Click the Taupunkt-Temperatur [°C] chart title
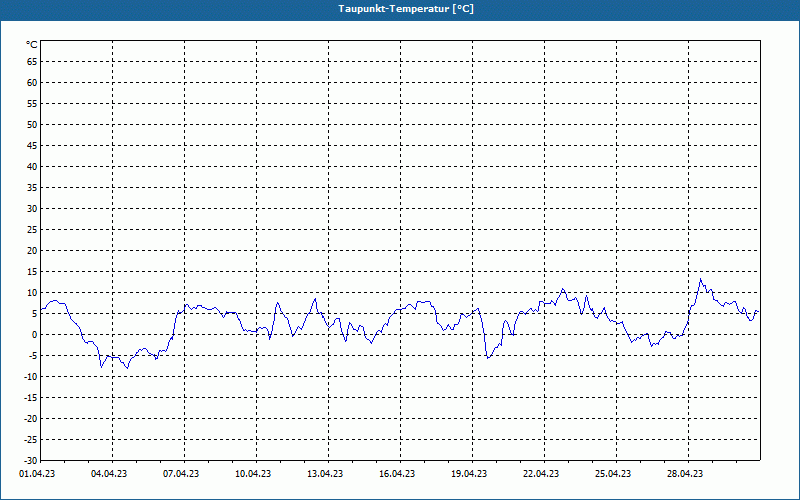Viewport: 800px width, 500px height. 406,9
